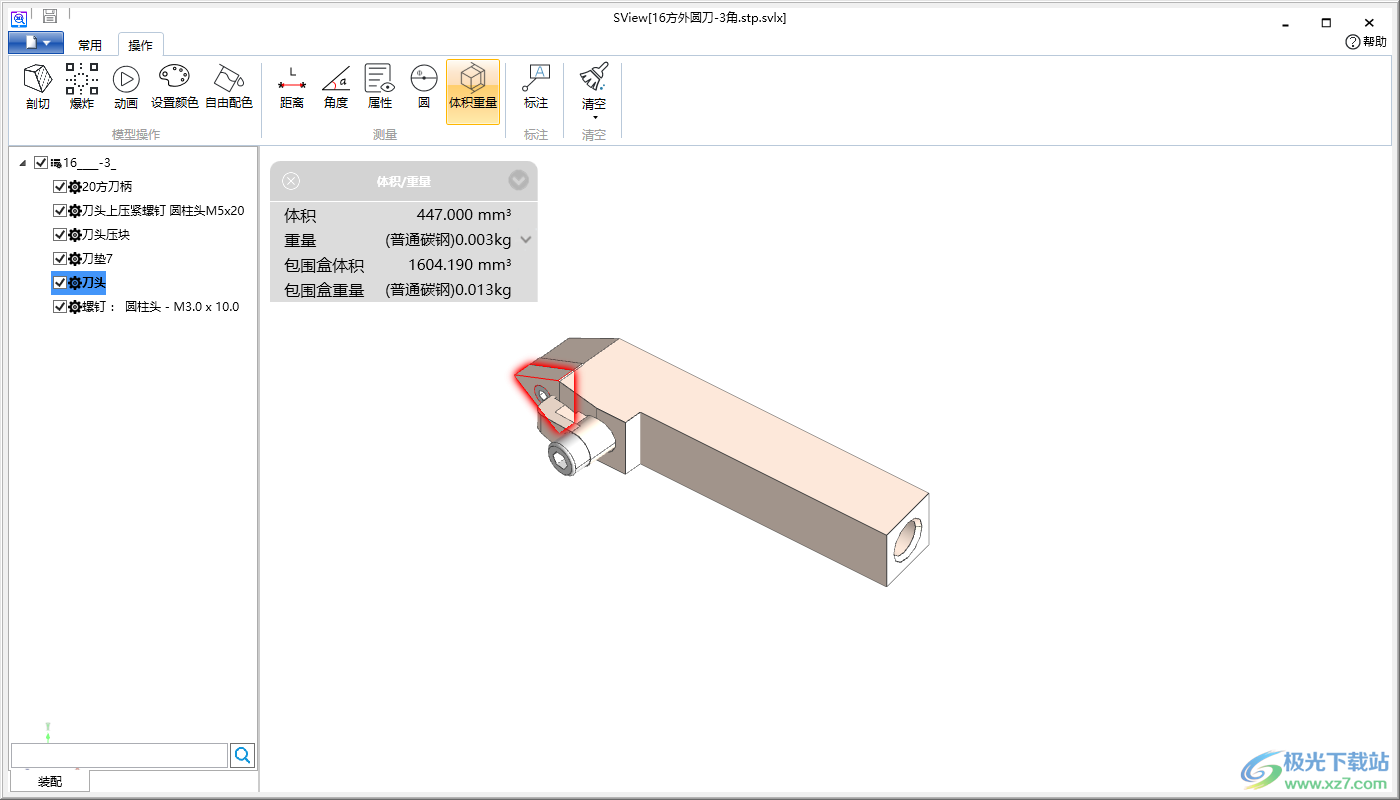Toggle checkbox for 20方刀柄

[x=60, y=186]
